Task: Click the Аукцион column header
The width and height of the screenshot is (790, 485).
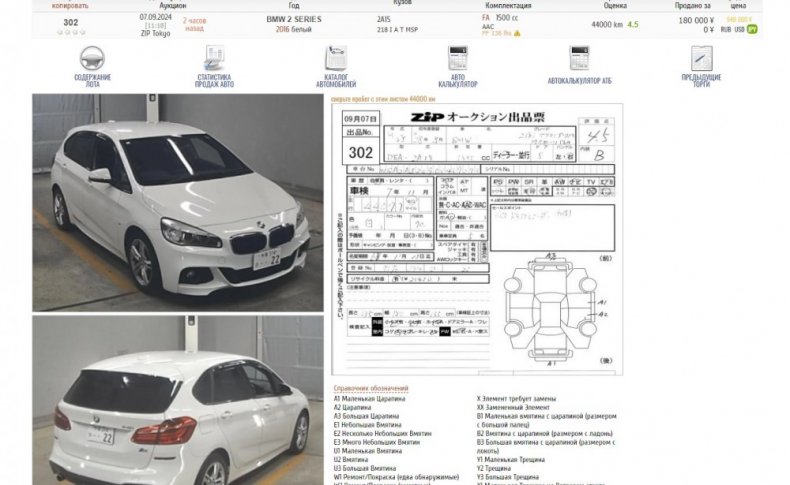Action: click(173, 6)
